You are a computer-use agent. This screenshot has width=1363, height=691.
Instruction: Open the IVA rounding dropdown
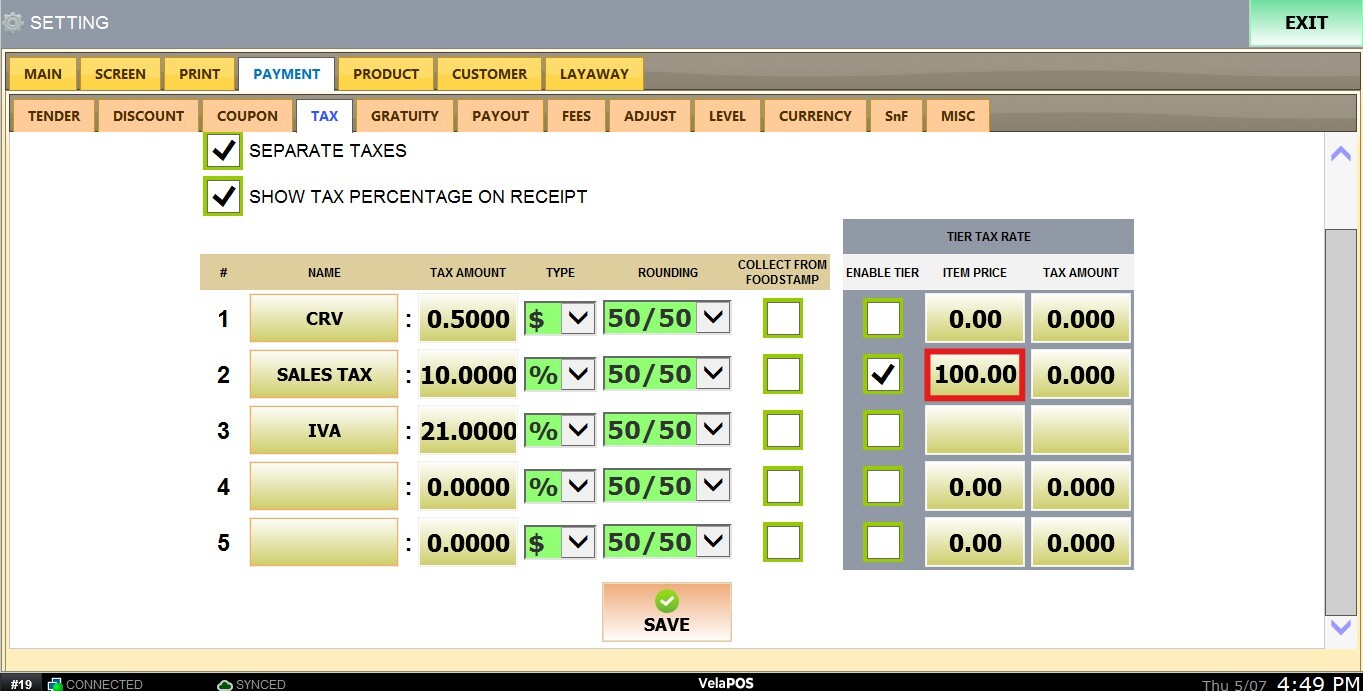pos(667,431)
